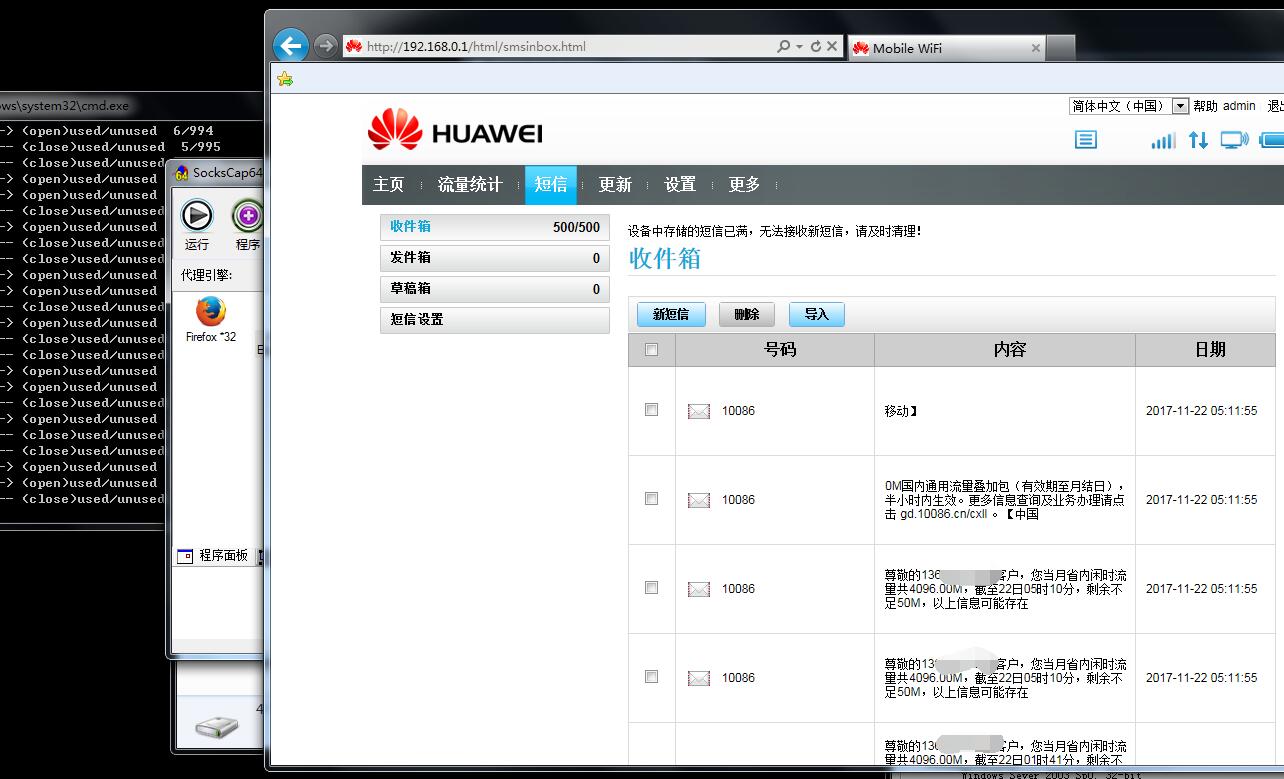The image size is (1284, 779).
Task: Click the Run play icon in SocksCap64
Action: pyautogui.click(x=197, y=215)
